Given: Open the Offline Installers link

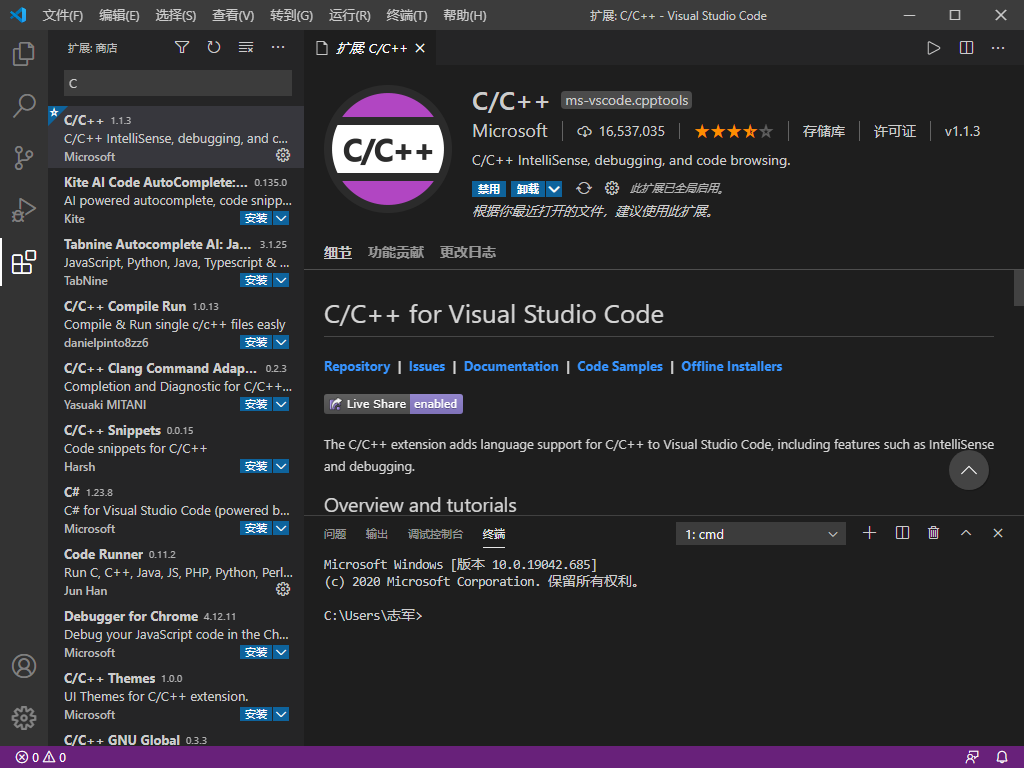Looking at the screenshot, I should (731, 366).
